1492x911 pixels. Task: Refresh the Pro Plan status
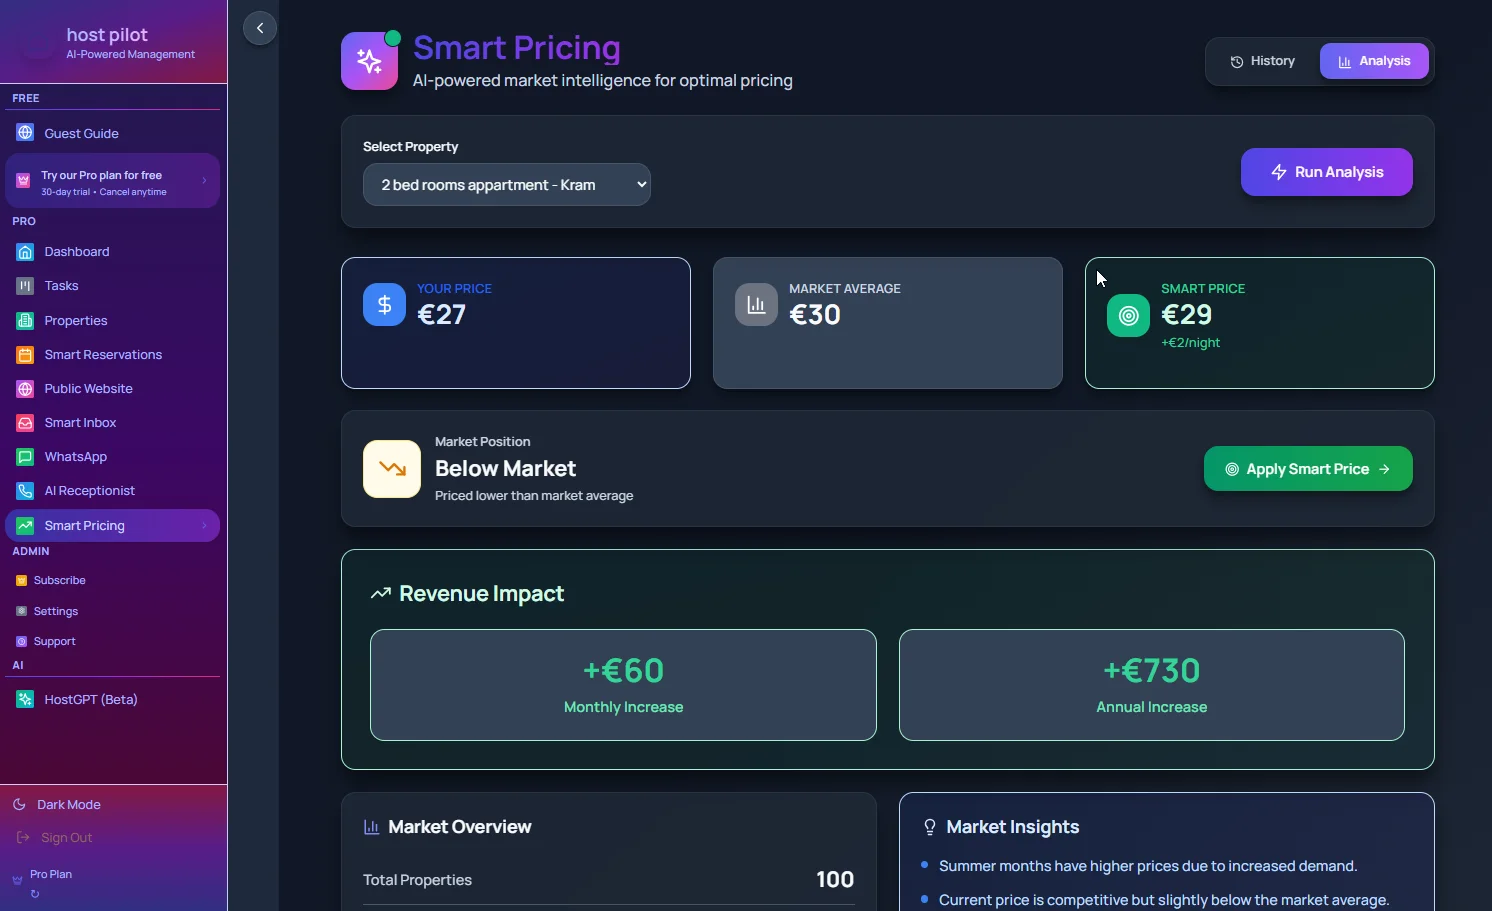(x=35, y=895)
